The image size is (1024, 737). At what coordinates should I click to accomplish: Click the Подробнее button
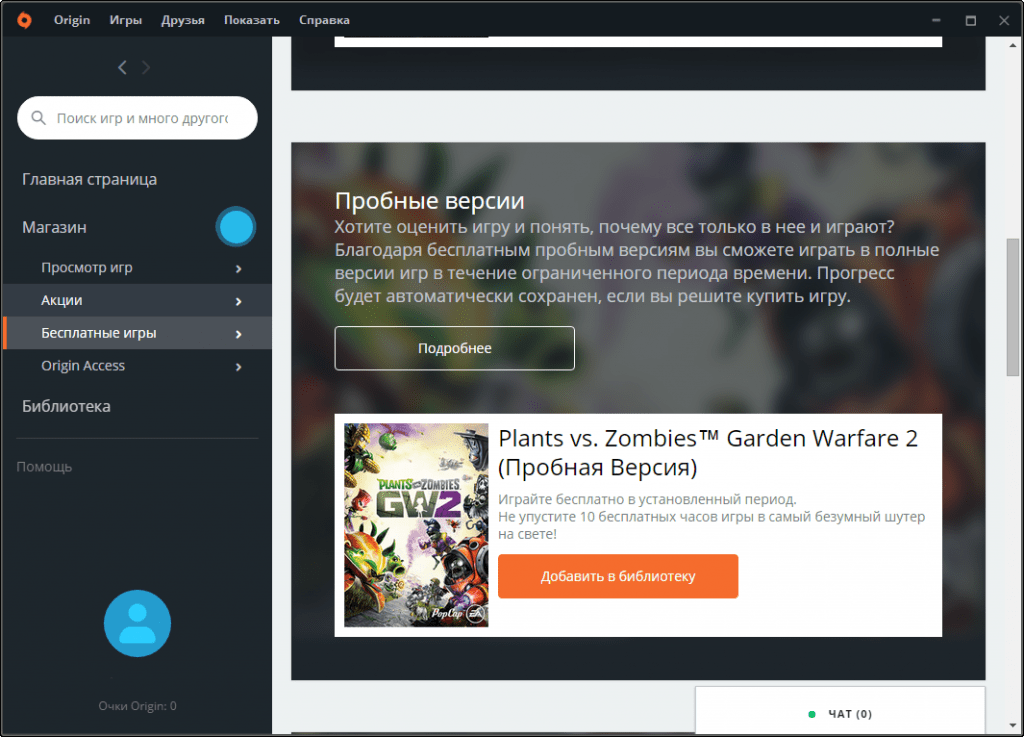(x=455, y=348)
